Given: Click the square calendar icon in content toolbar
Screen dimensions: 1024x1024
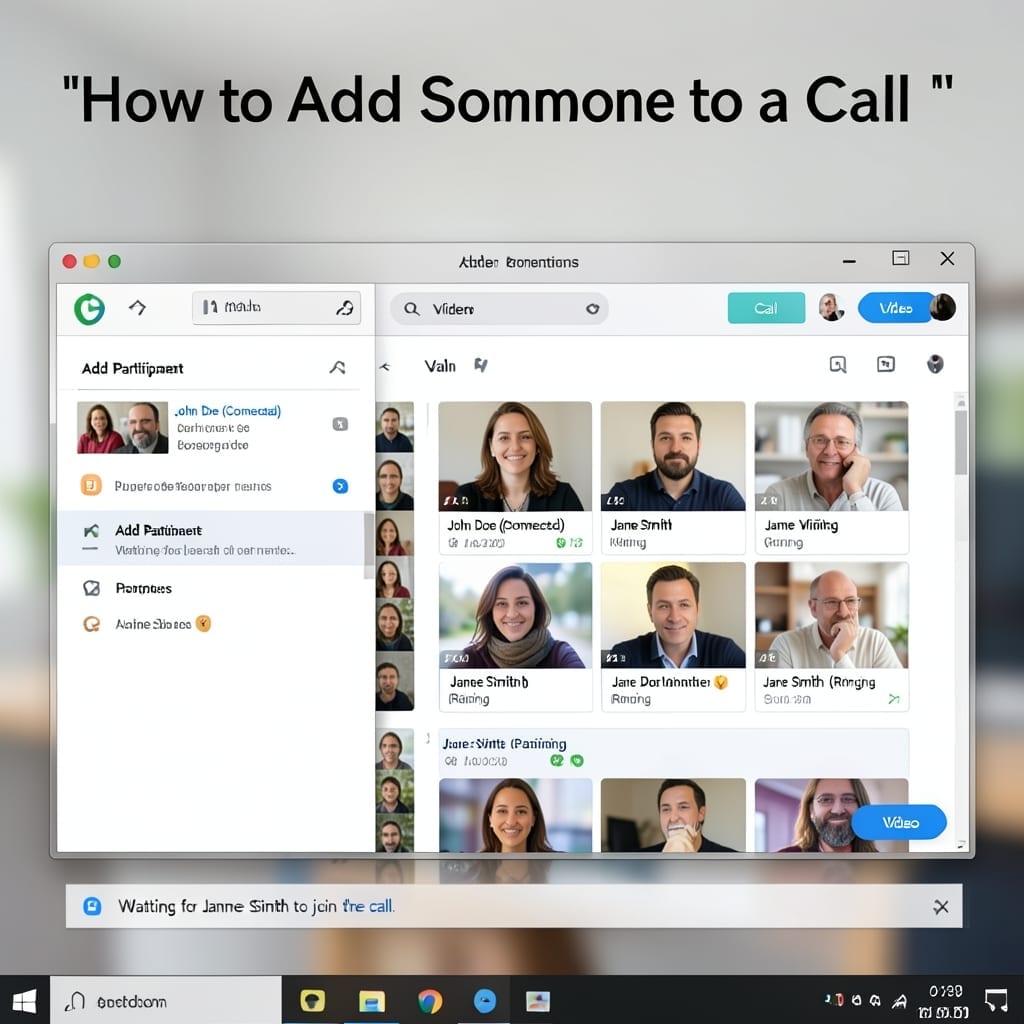Looking at the screenshot, I should pyautogui.click(x=886, y=364).
